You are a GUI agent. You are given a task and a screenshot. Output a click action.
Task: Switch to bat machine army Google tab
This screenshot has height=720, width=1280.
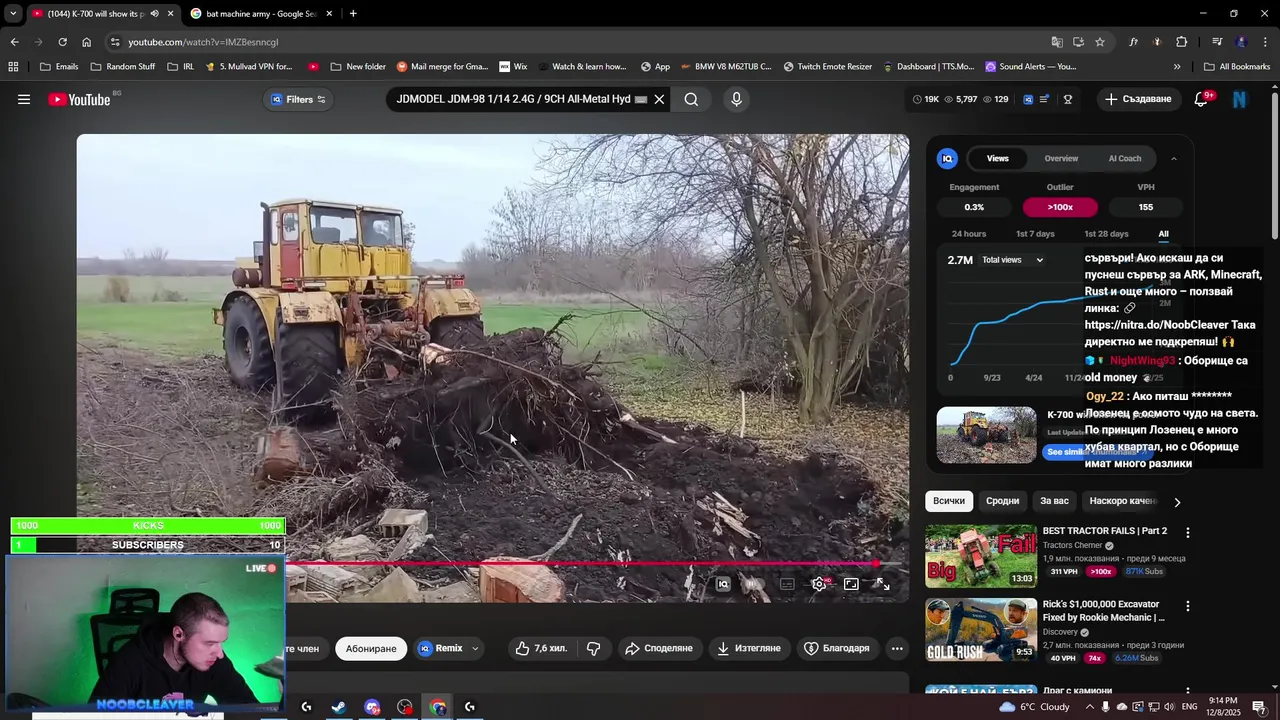pyautogui.click(x=262, y=14)
